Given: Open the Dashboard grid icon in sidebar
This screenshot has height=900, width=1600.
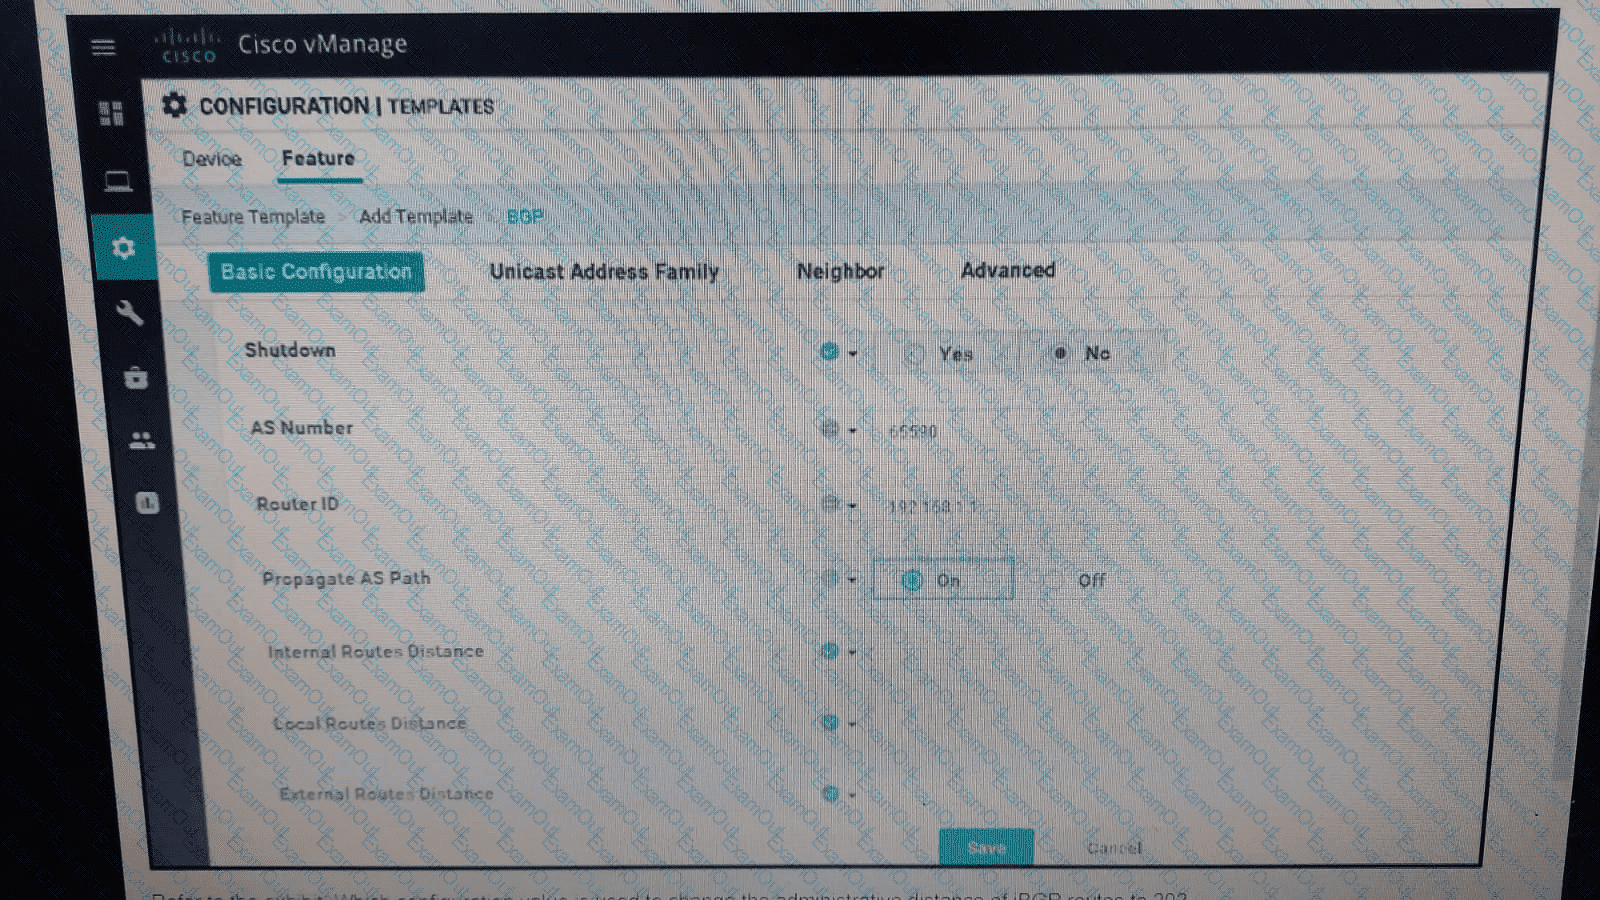Looking at the screenshot, I should click(x=111, y=113).
